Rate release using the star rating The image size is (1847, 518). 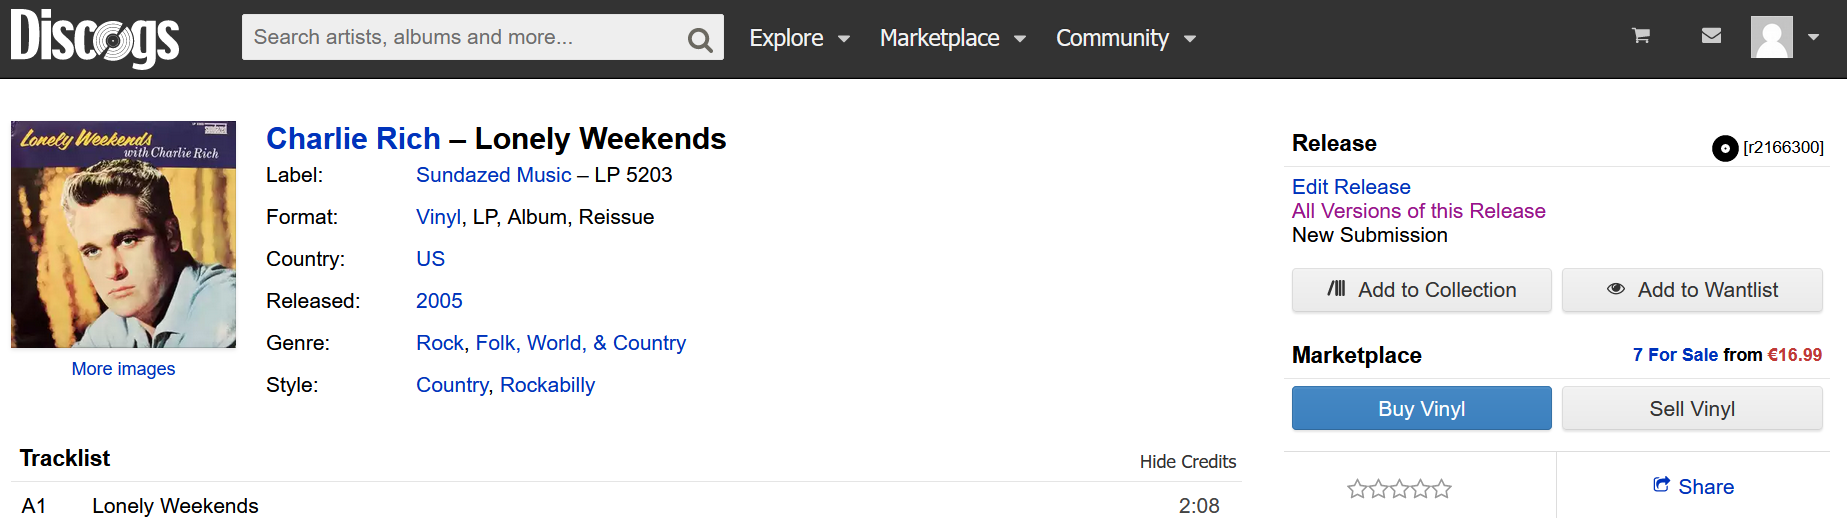point(1399,489)
